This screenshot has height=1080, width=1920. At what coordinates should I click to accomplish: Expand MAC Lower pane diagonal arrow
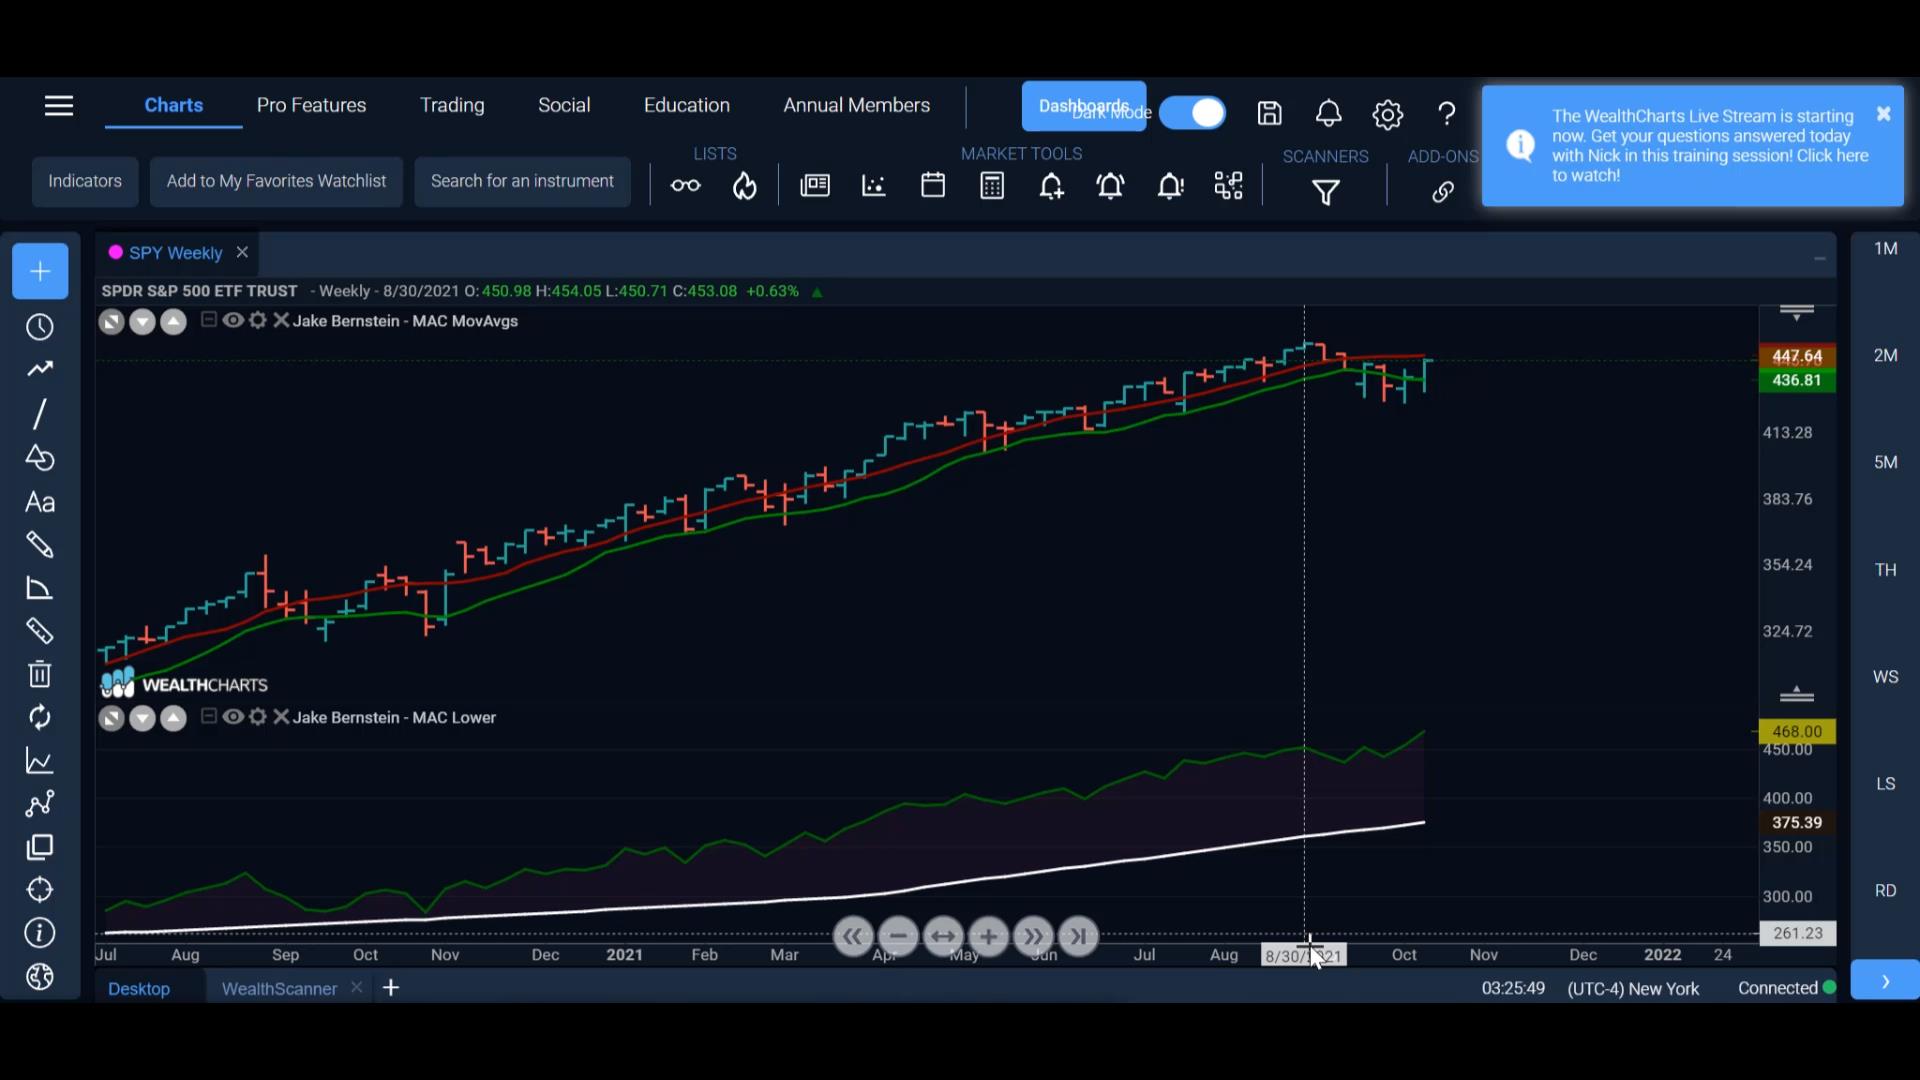click(111, 719)
